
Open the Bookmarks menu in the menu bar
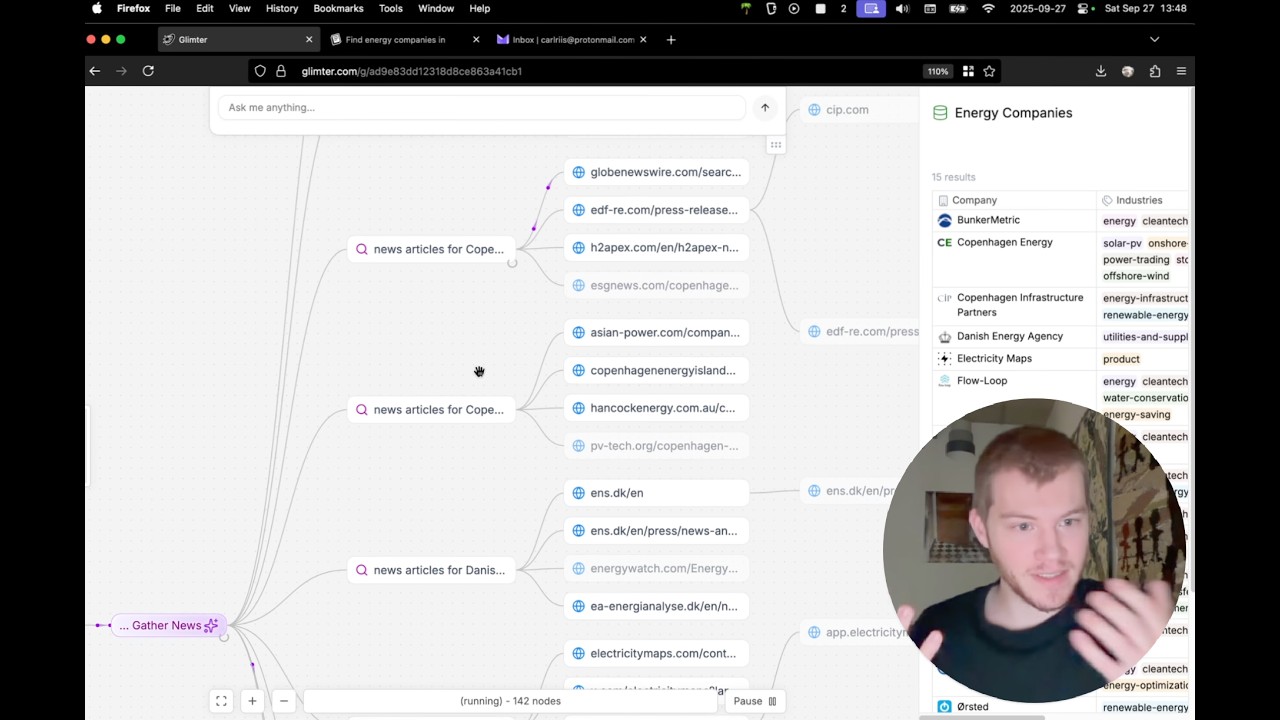click(338, 9)
